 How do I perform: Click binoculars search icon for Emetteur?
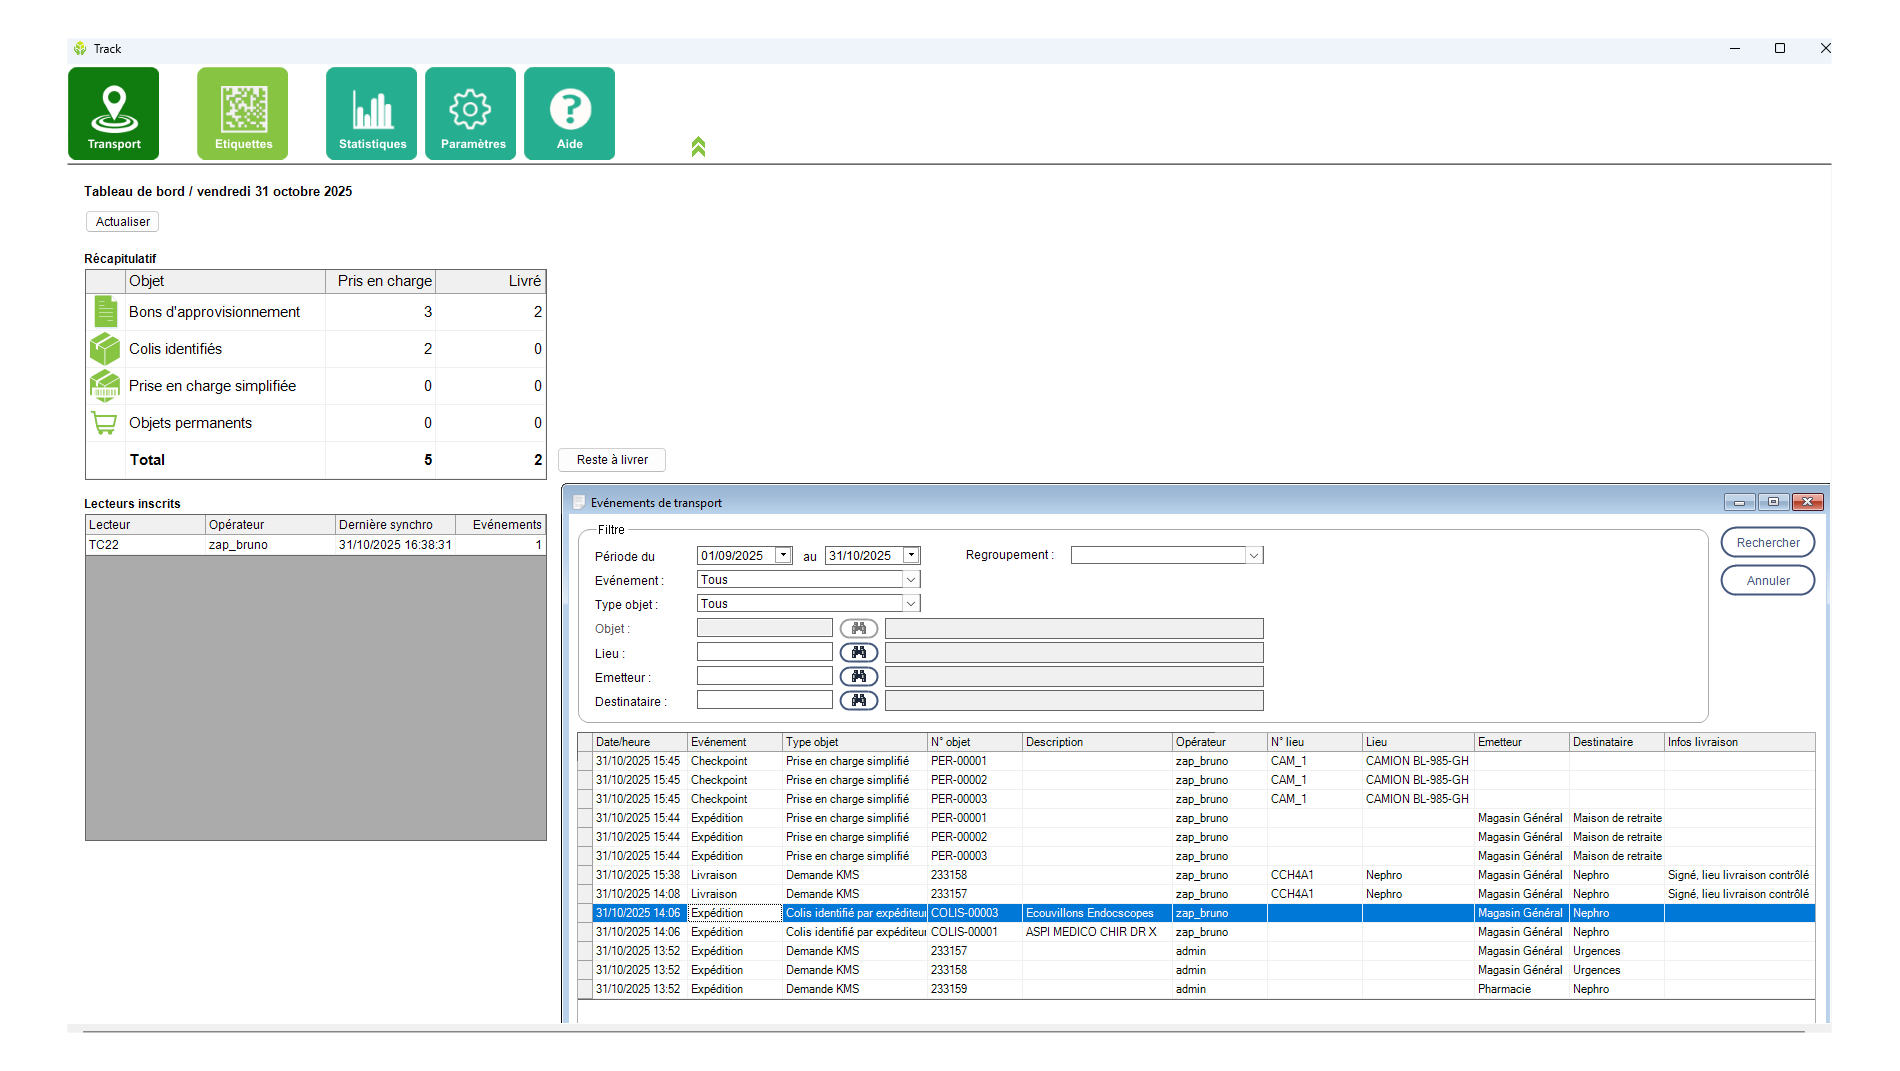(859, 677)
